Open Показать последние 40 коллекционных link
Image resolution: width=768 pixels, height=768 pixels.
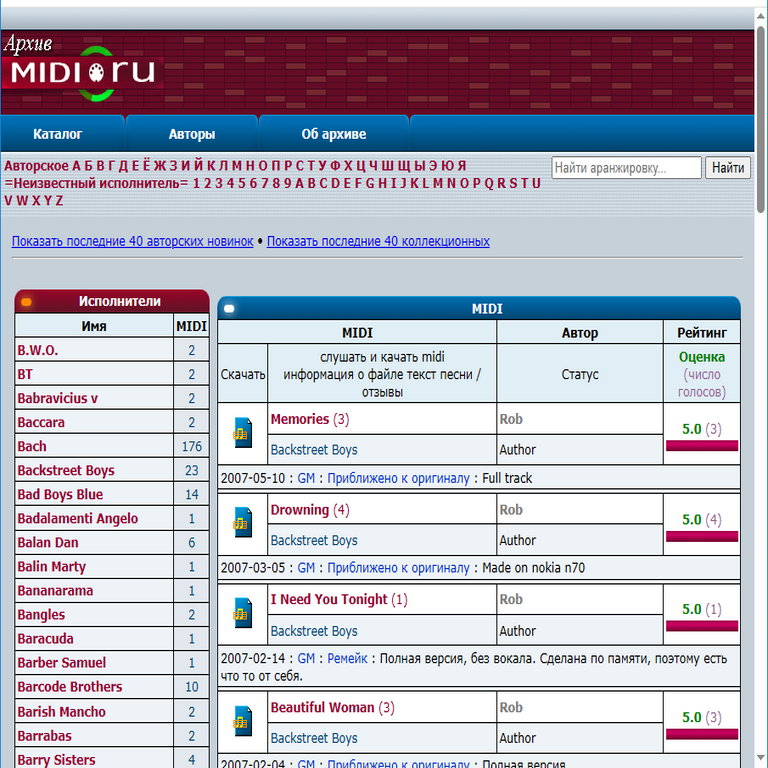378,241
